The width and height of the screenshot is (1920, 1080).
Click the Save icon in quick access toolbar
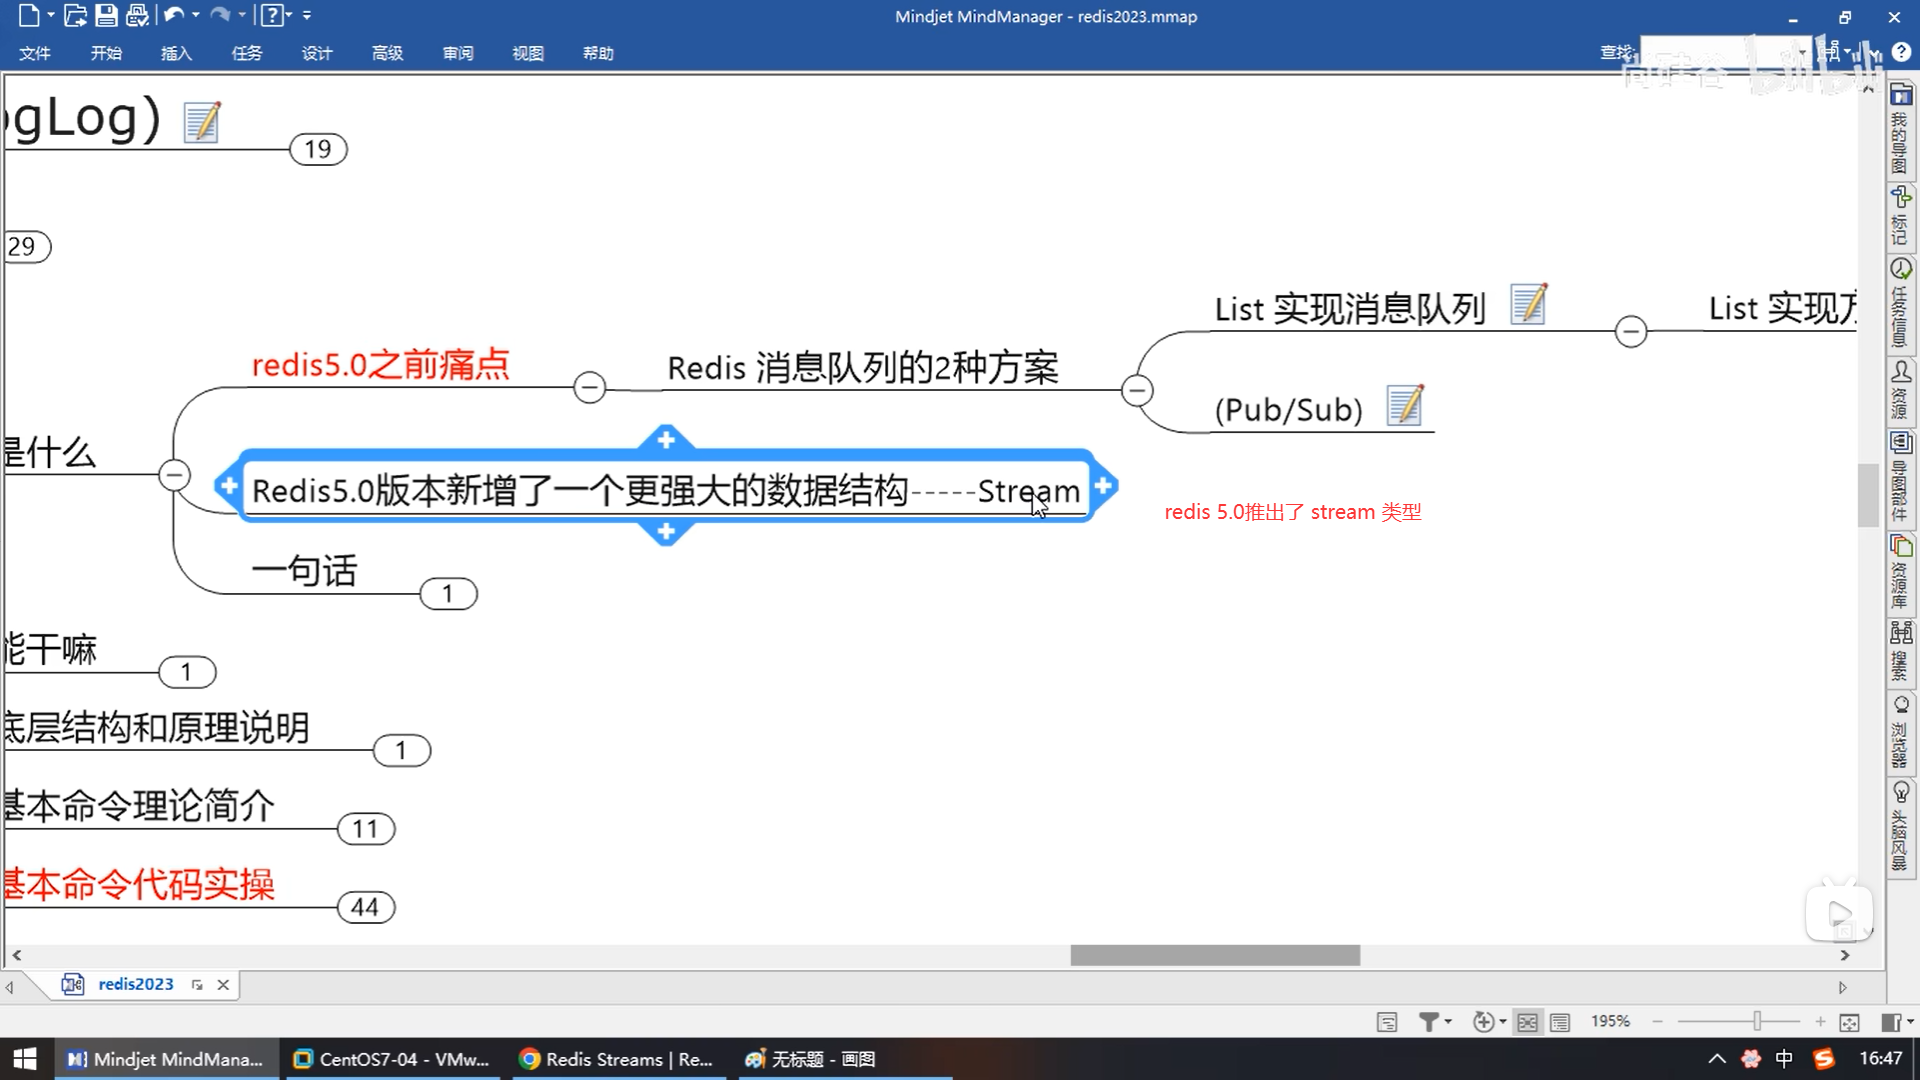point(106,15)
